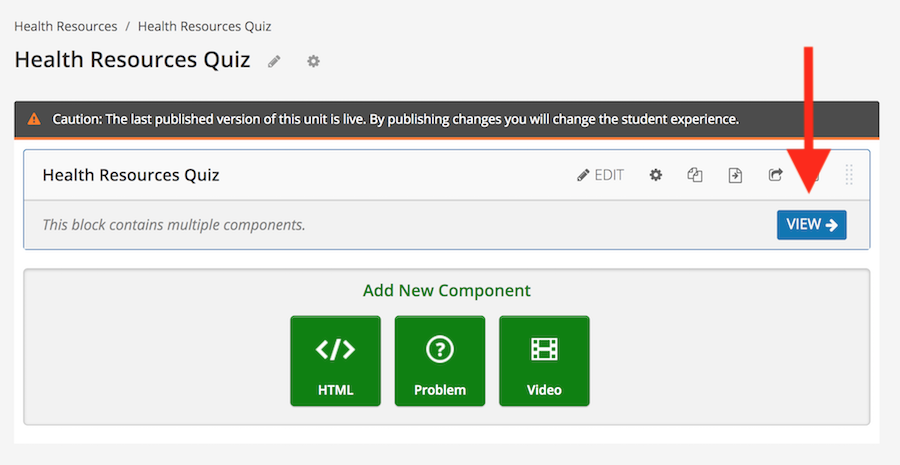This screenshot has height=465, width=900.
Task: Go to Health Resources breadcrumb link
Action: point(65,26)
